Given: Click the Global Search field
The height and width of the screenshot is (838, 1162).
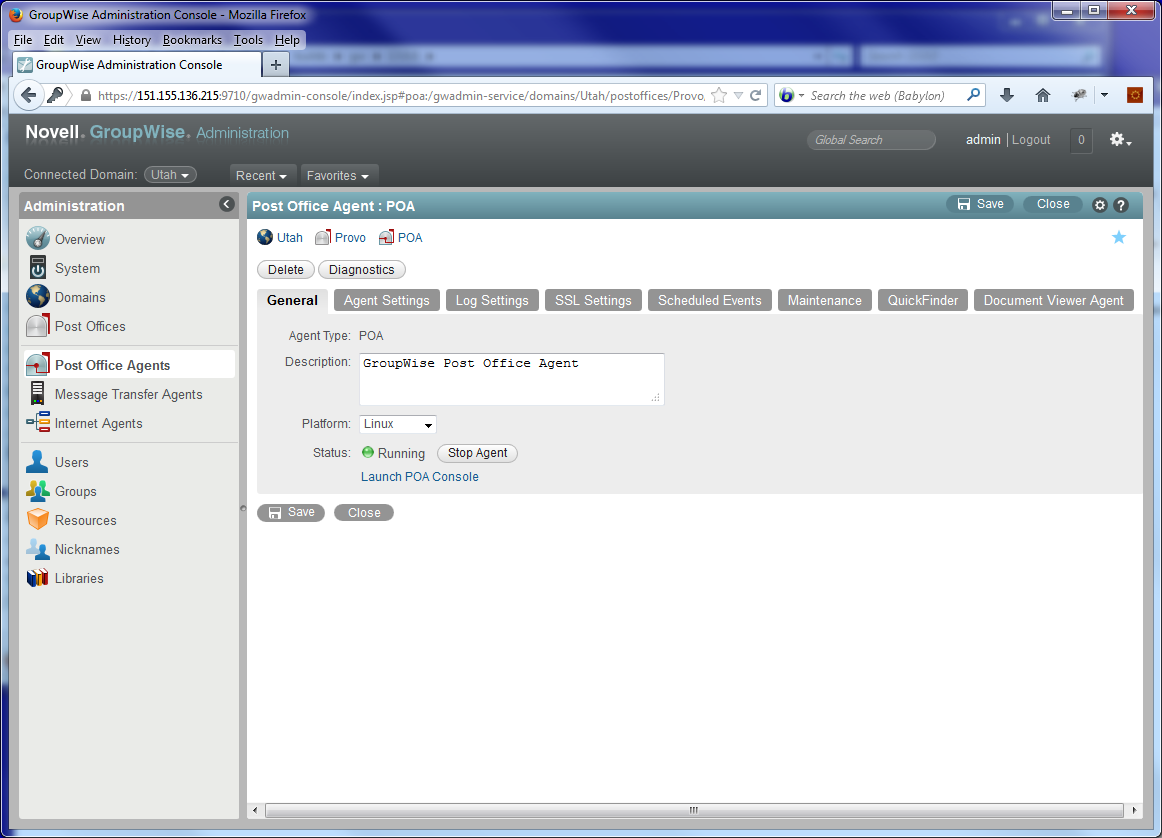Looking at the screenshot, I should (871, 139).
